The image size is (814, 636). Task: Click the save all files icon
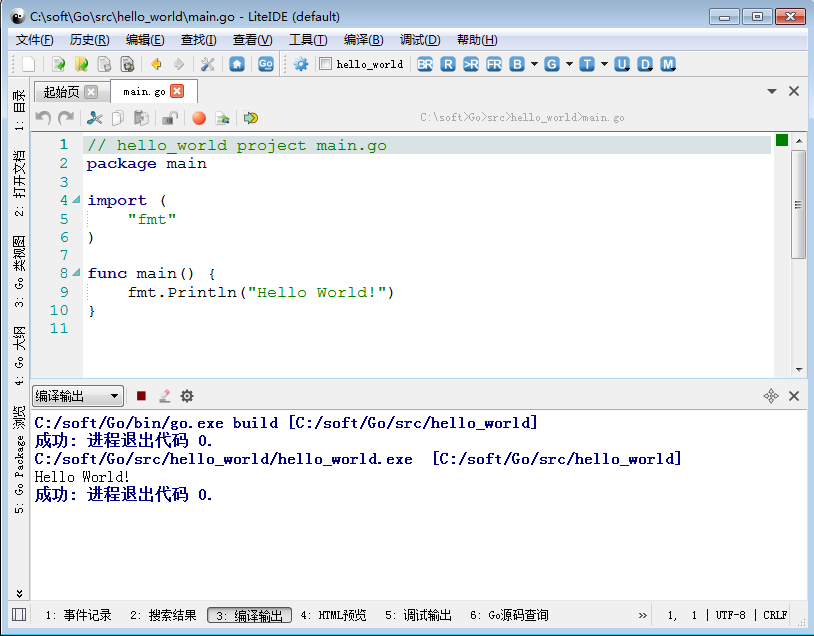[127, 64]
